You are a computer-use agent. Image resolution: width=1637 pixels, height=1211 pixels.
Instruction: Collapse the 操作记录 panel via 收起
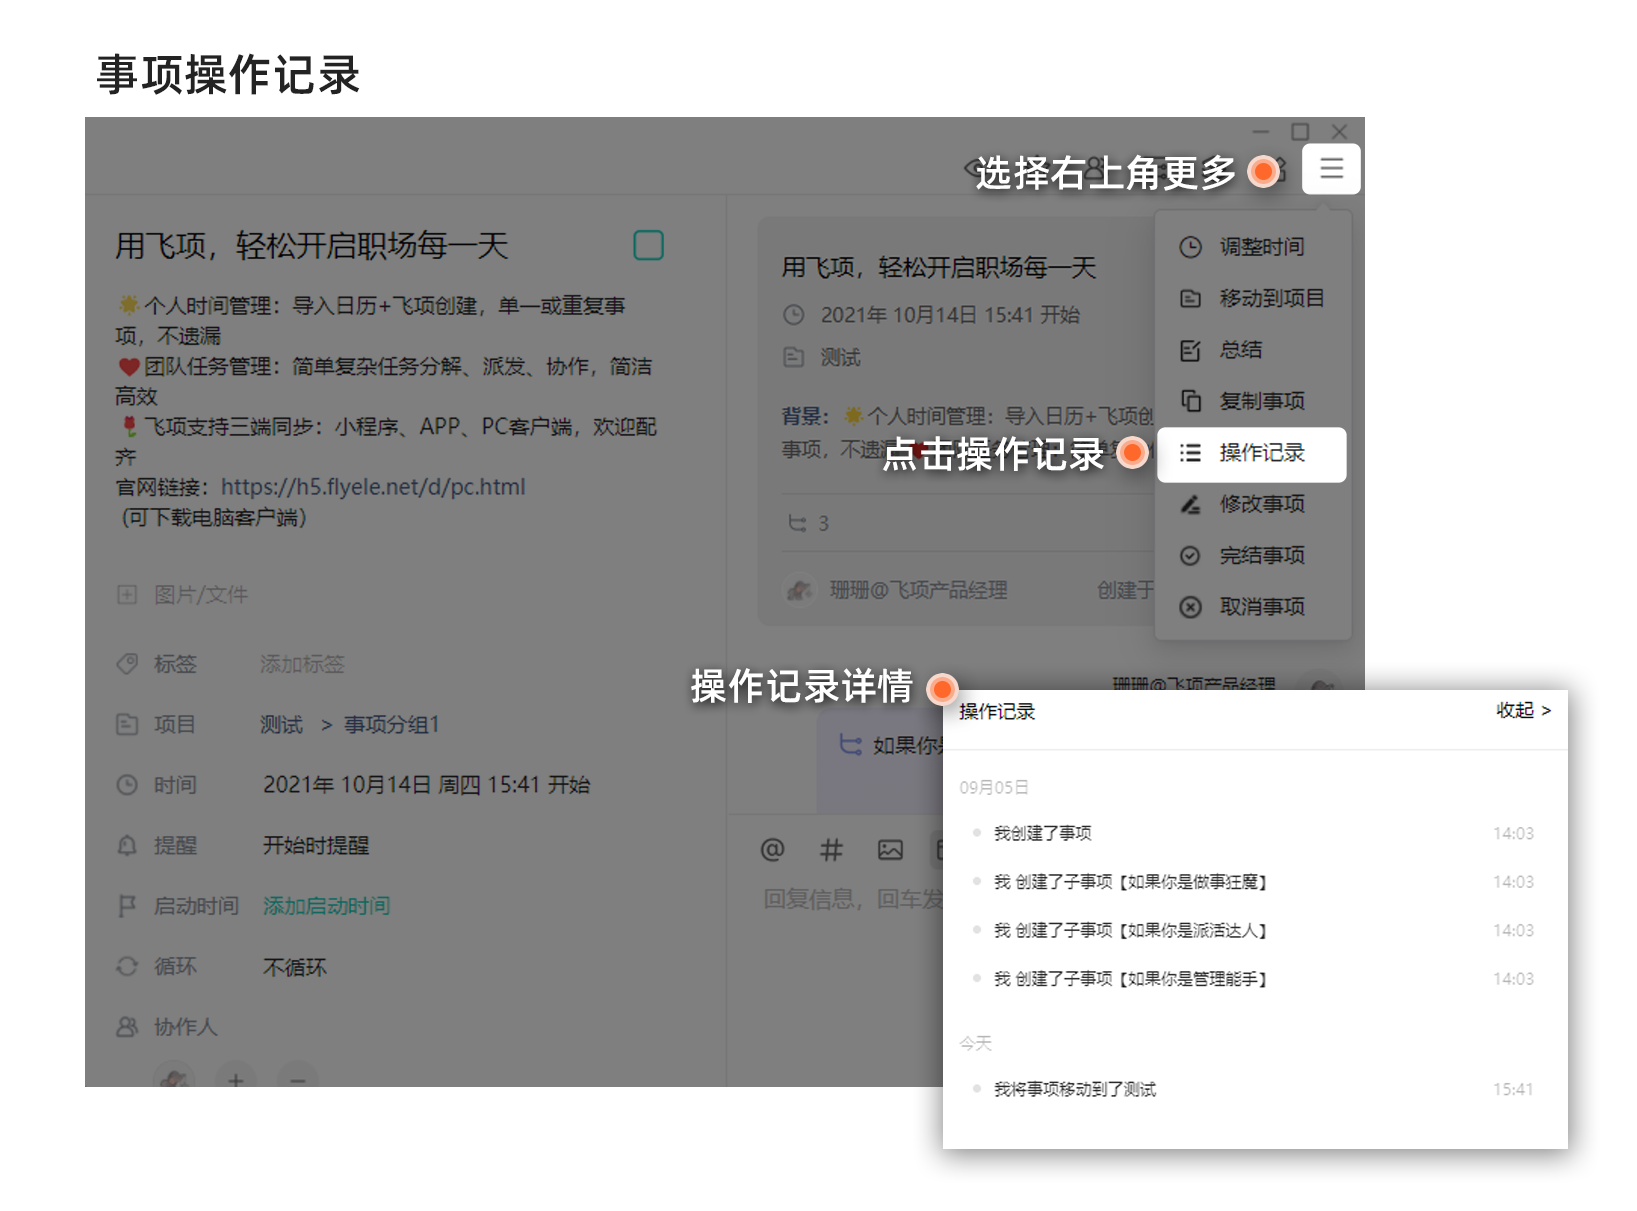[x=1522, y=710]
